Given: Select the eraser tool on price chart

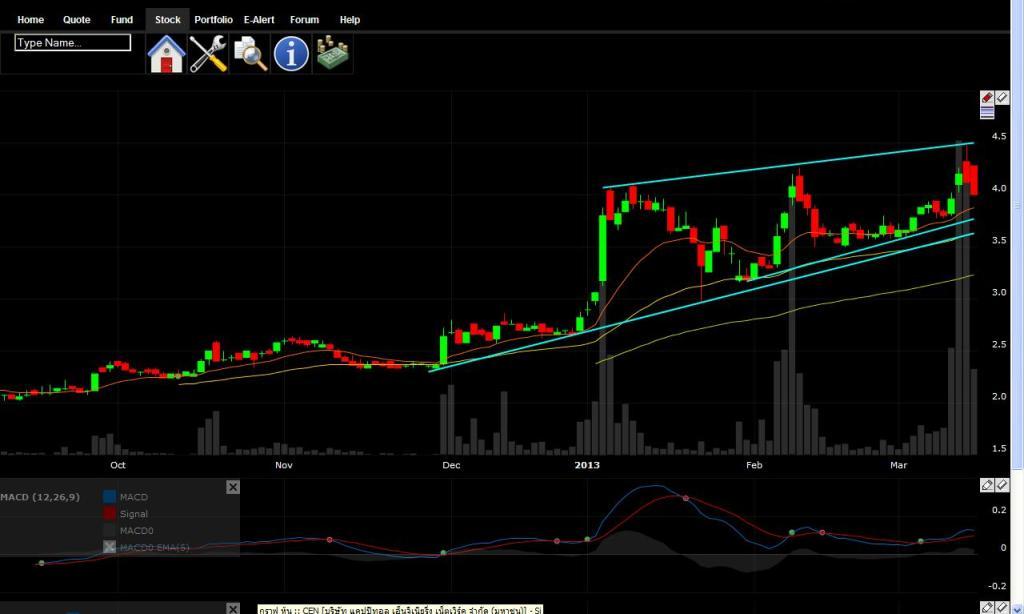Looking at the screenshot, I should [x=1002, y=98].
